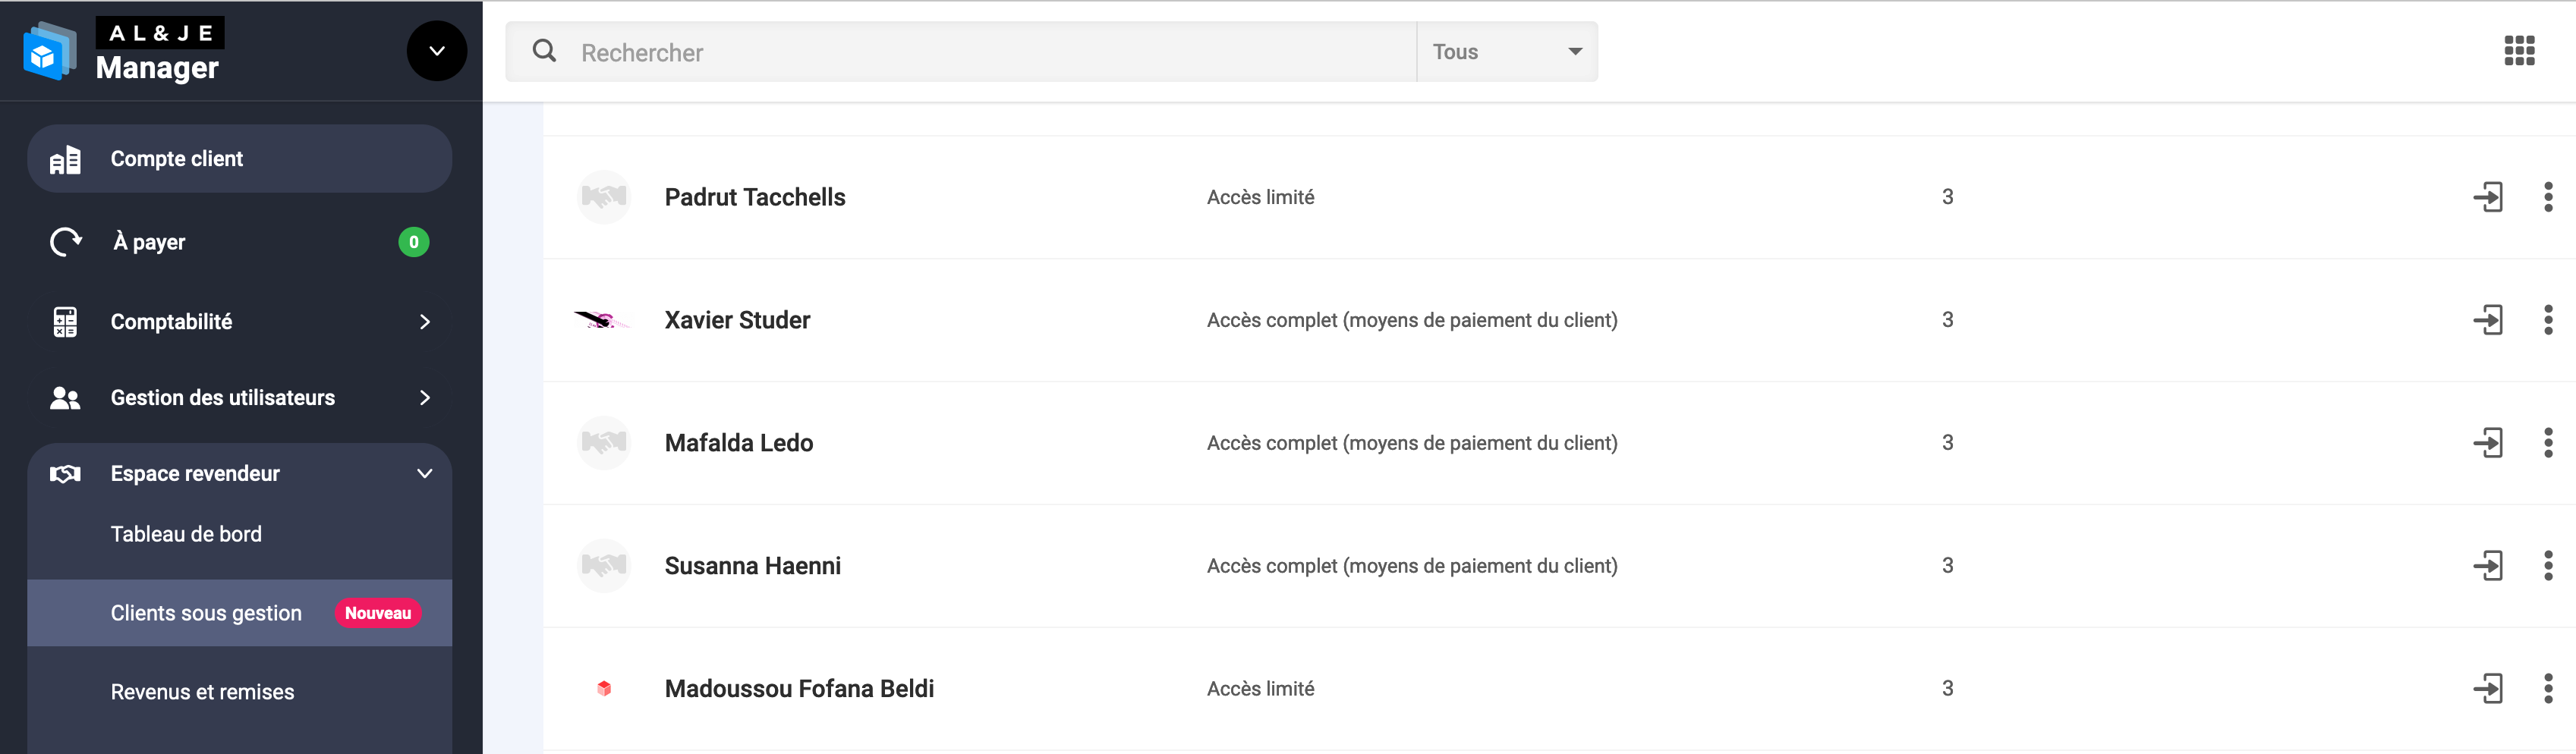
Task: Open Revenus et remises page
Action: coord(202,692)
